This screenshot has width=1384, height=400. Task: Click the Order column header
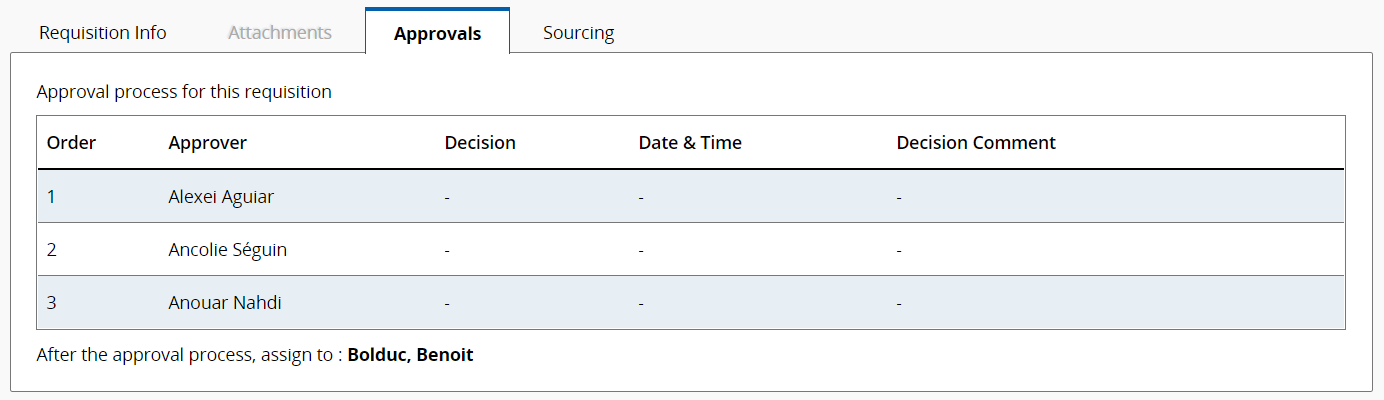coord(71,142)
